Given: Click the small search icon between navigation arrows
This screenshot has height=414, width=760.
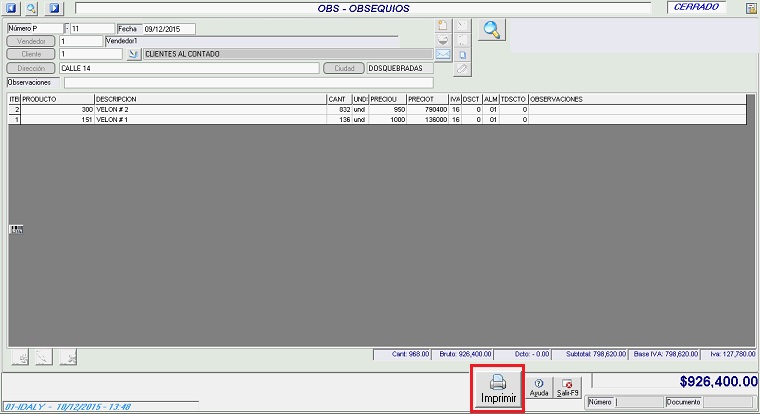Looking at the screenshot, I should (x=32, y=8).
